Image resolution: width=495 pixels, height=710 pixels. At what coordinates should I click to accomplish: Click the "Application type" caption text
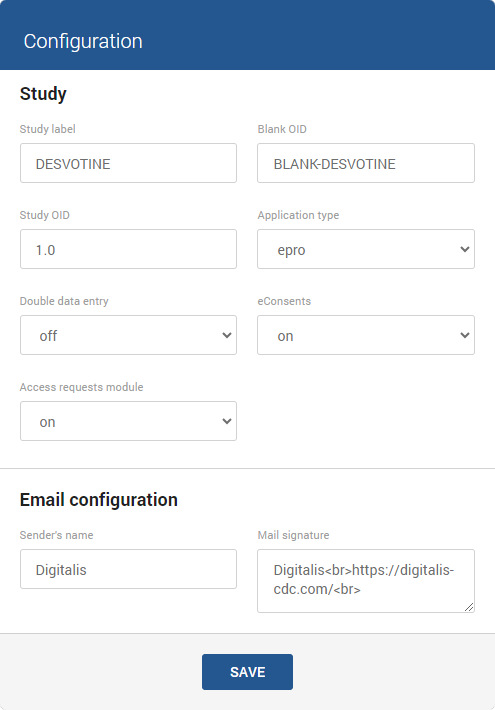click(298, 215)
